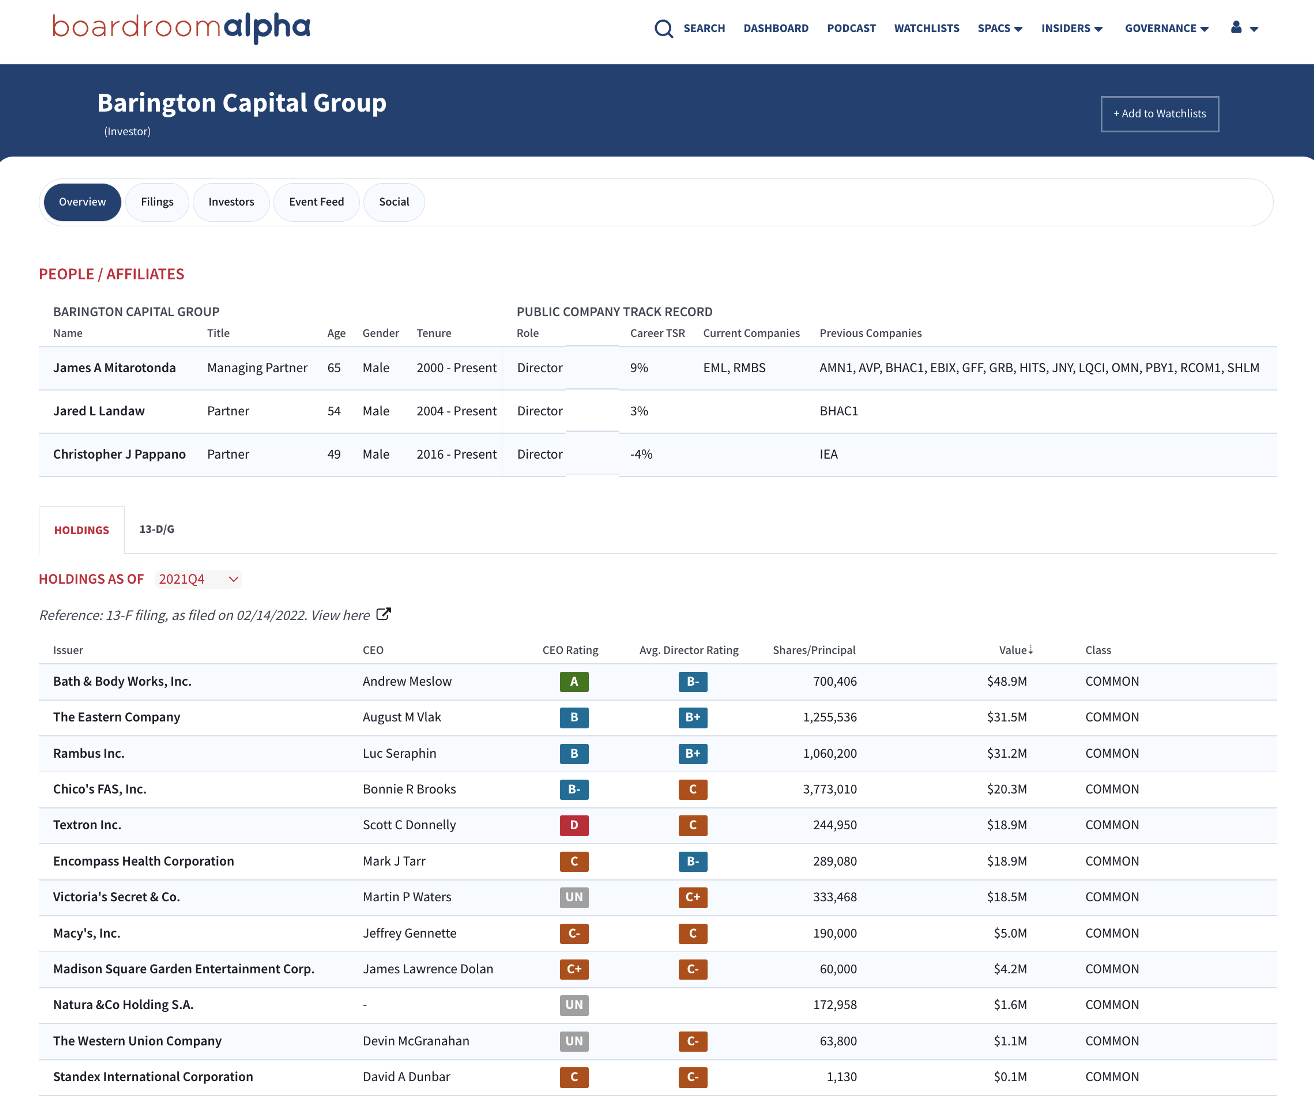Open CEO Andrew Meslow's profile

pos(407,682)
